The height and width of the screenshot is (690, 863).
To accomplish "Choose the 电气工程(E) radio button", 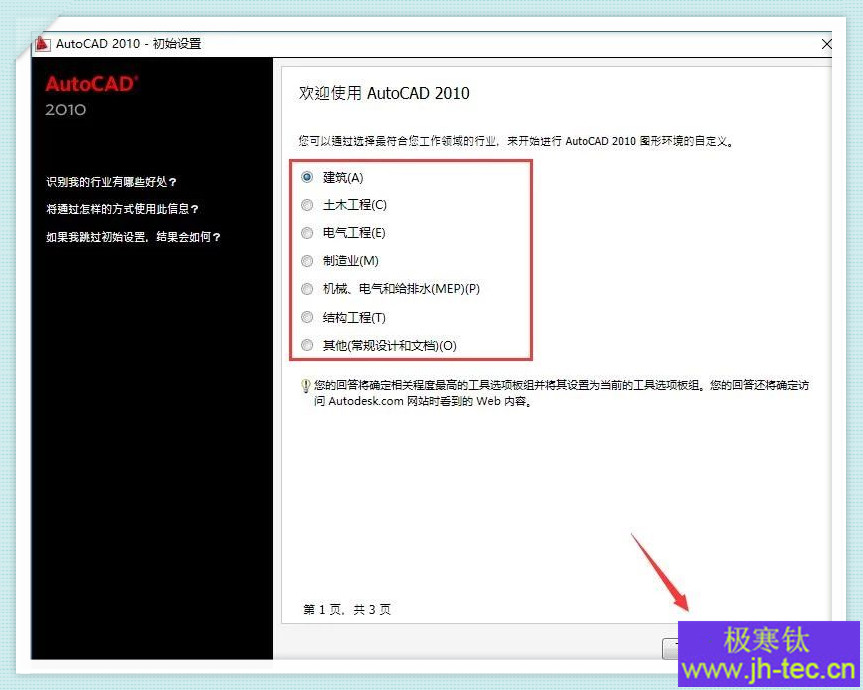I will click(x=307, y=233).
